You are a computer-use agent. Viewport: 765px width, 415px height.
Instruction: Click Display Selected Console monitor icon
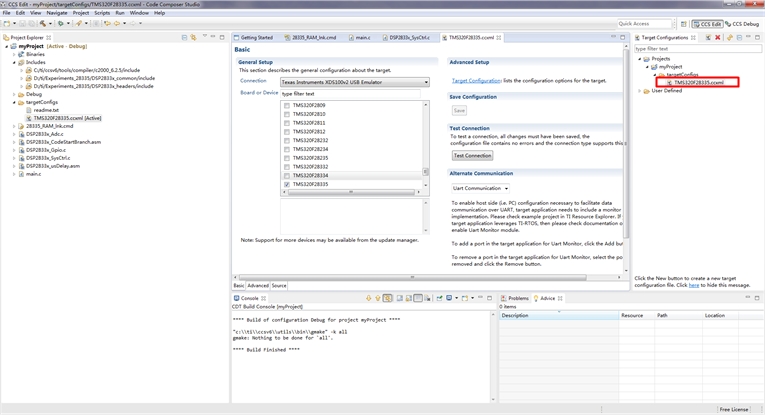pos(449,298)
